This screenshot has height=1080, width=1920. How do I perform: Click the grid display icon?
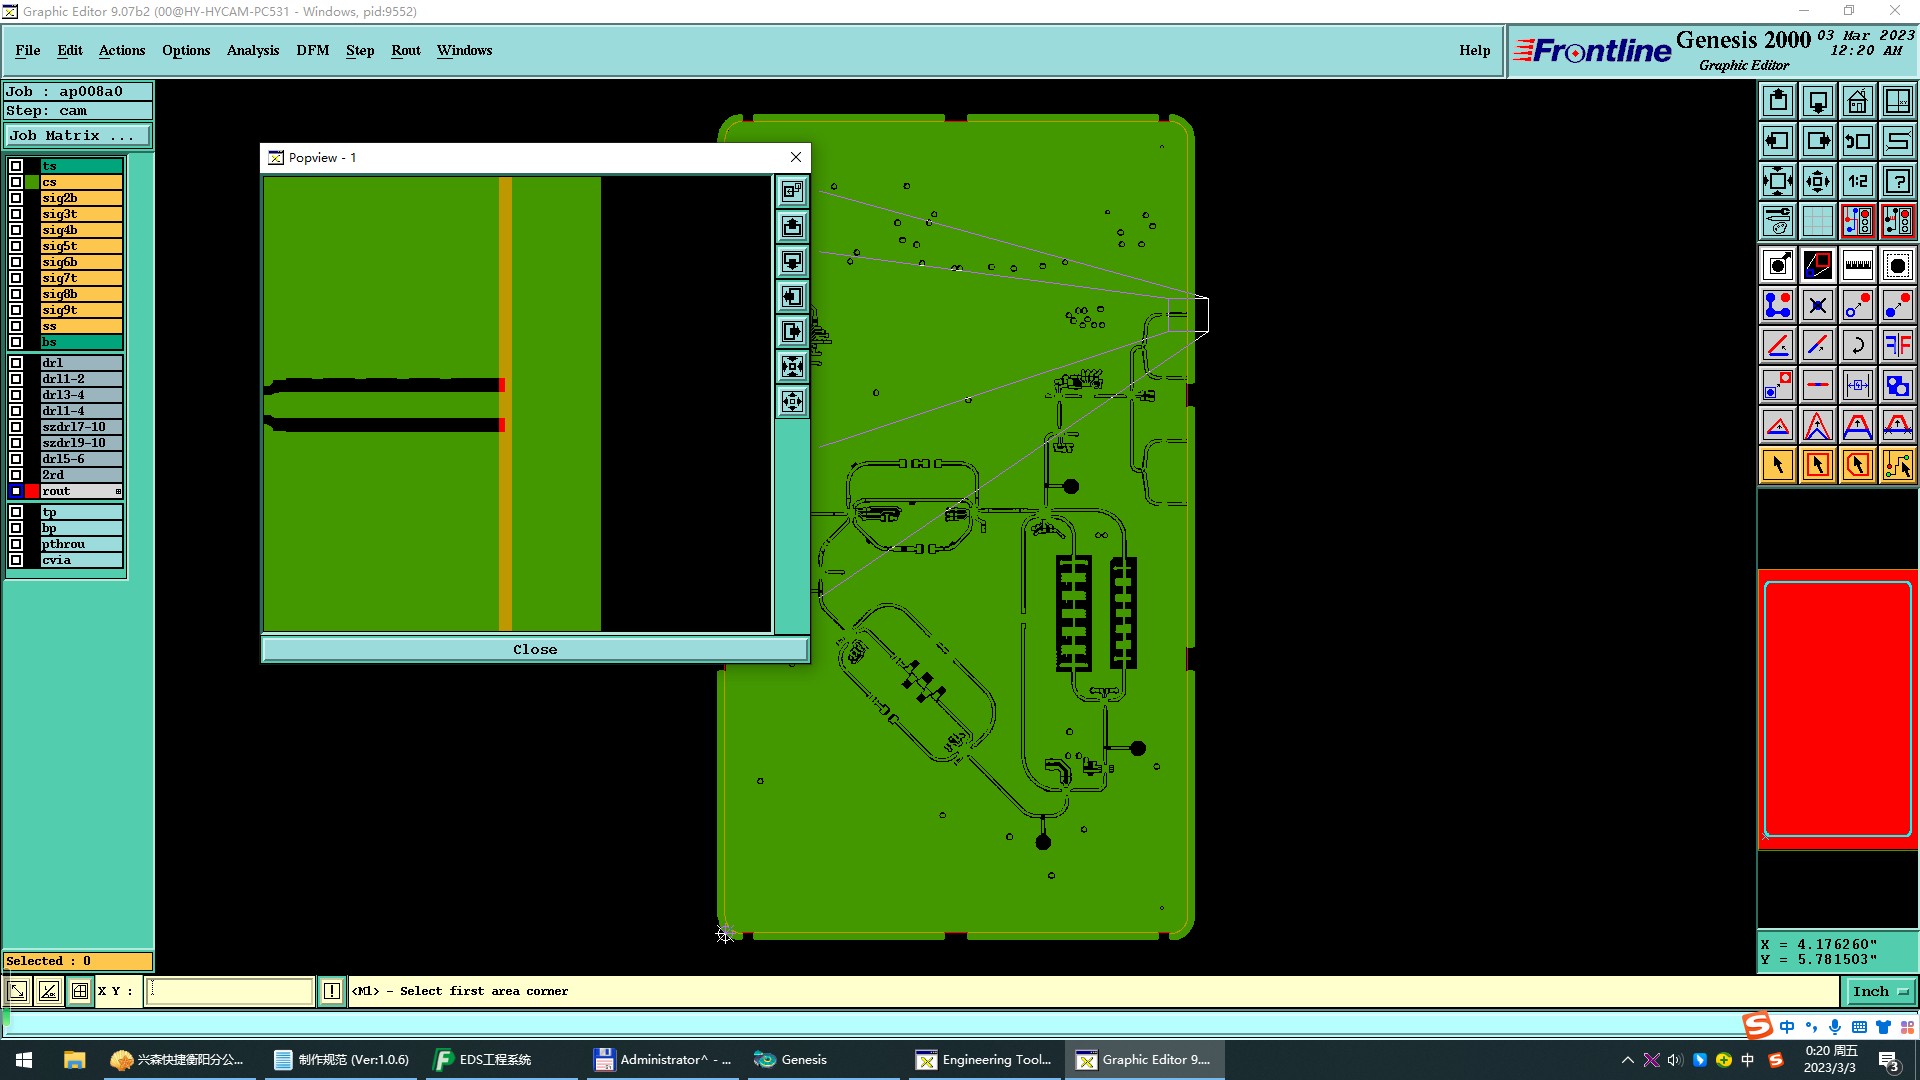(1817, 221)
